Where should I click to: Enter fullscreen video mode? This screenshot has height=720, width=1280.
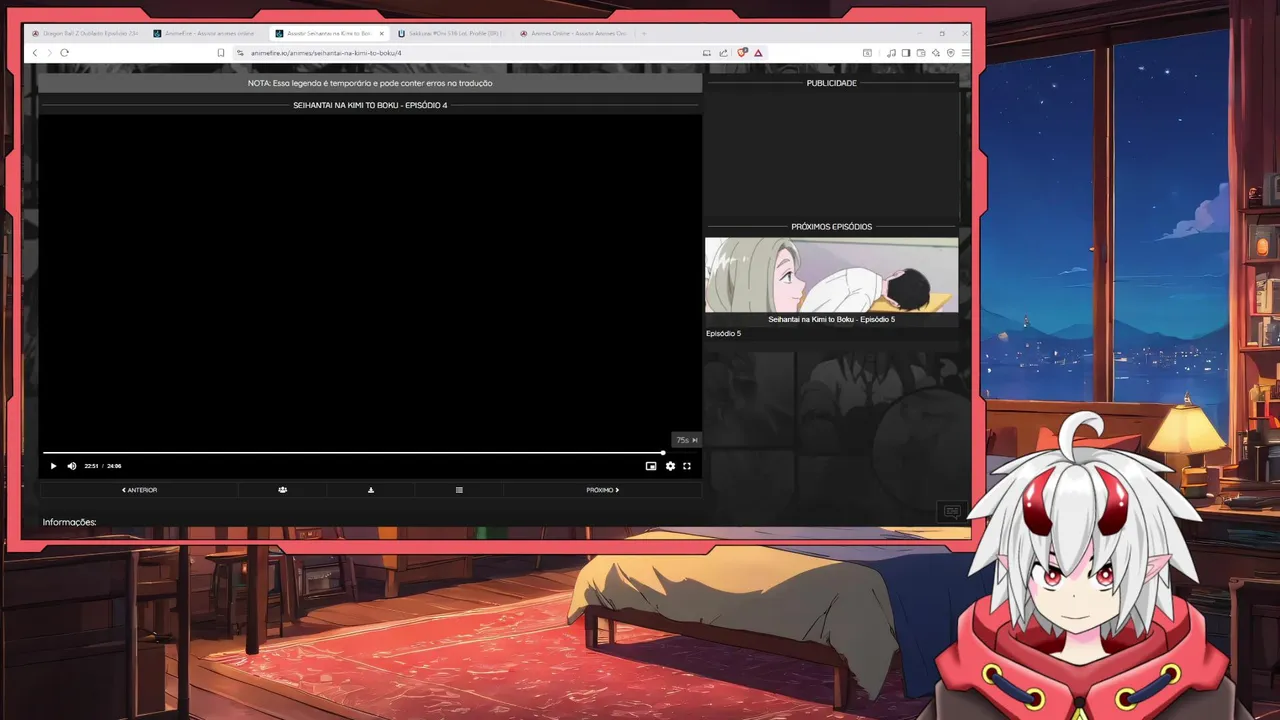point(687,466)
